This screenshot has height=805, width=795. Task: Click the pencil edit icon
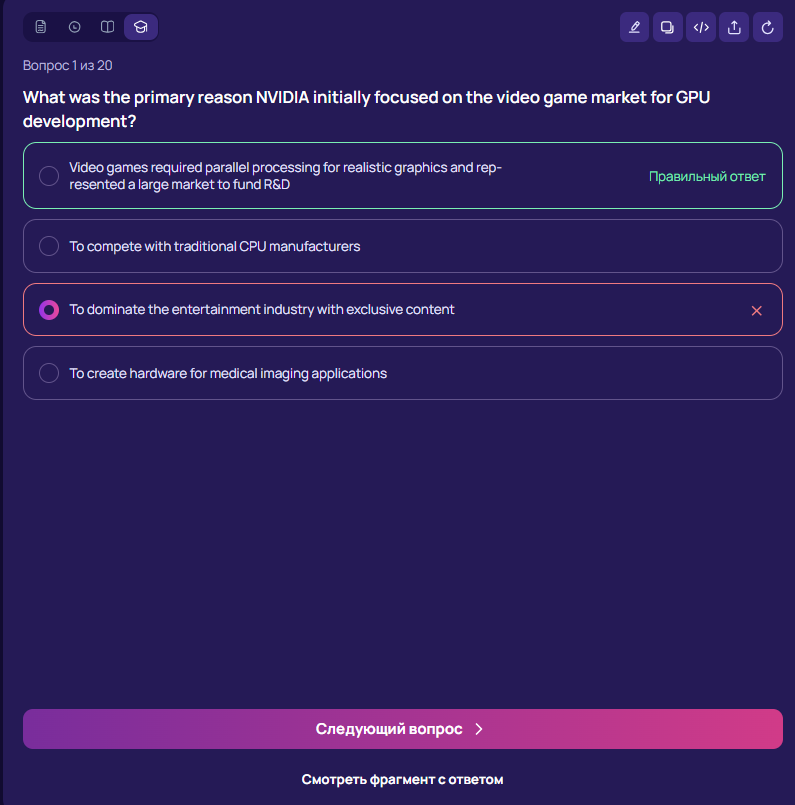click(x=634, y=27)
